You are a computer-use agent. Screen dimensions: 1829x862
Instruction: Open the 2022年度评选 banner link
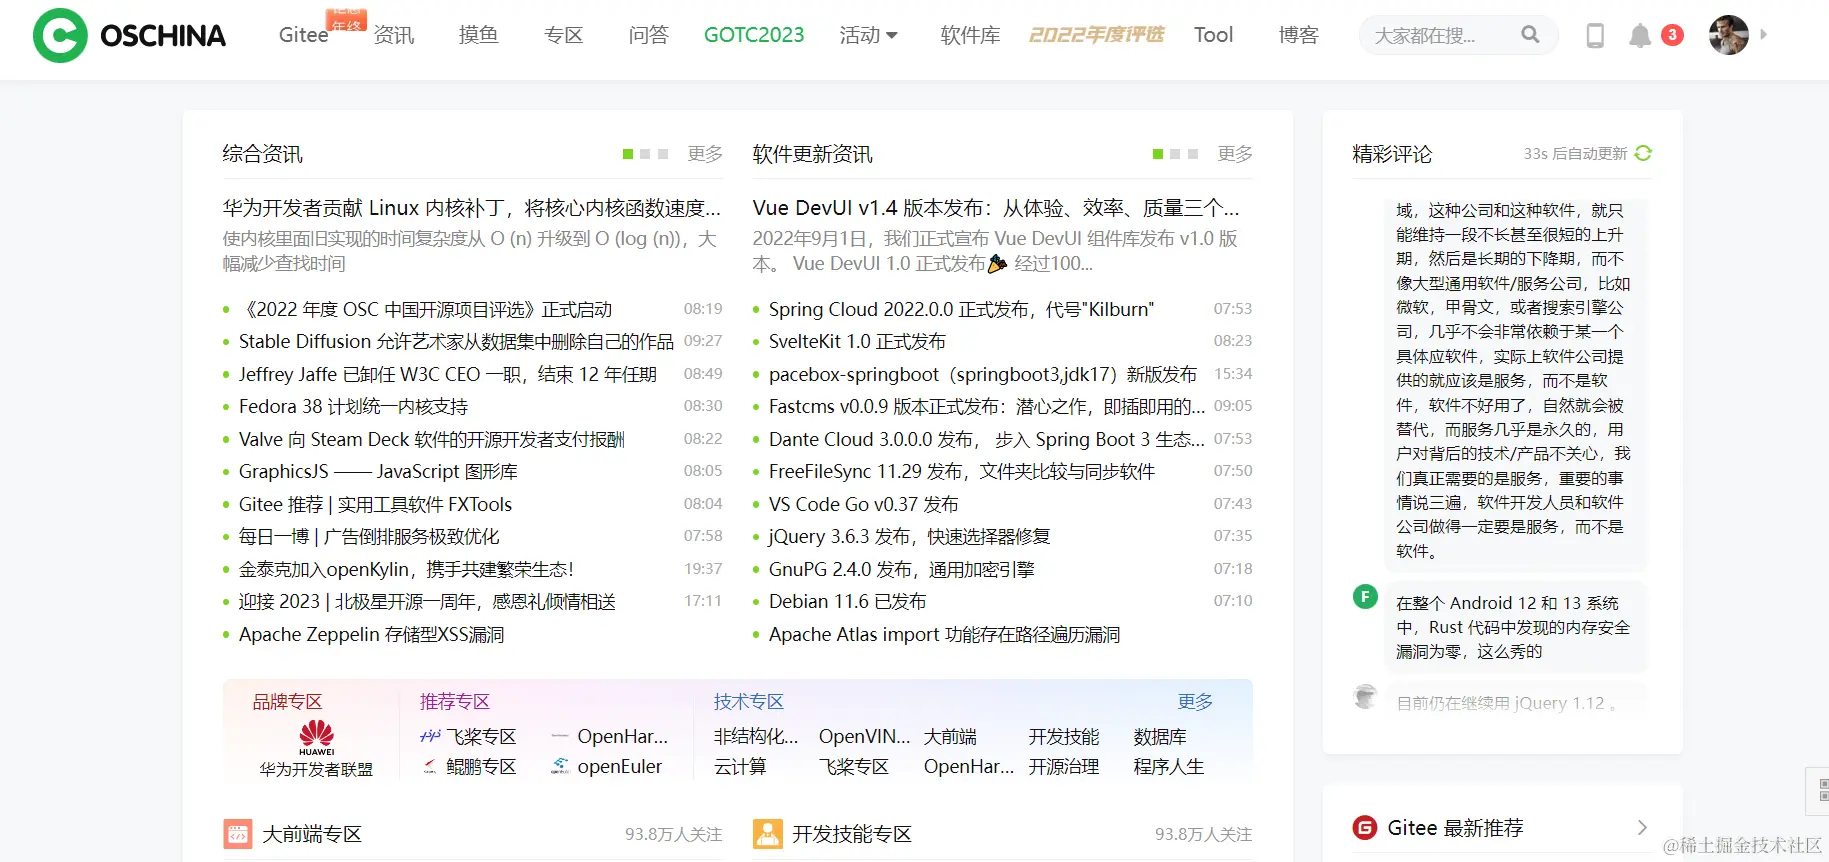tap(1097, 35)
